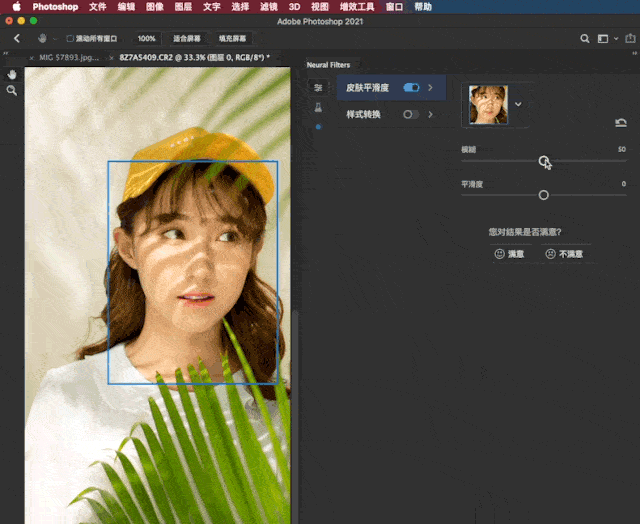Open the beta filters flask icon
640x524 pixels.
(318, 107)
